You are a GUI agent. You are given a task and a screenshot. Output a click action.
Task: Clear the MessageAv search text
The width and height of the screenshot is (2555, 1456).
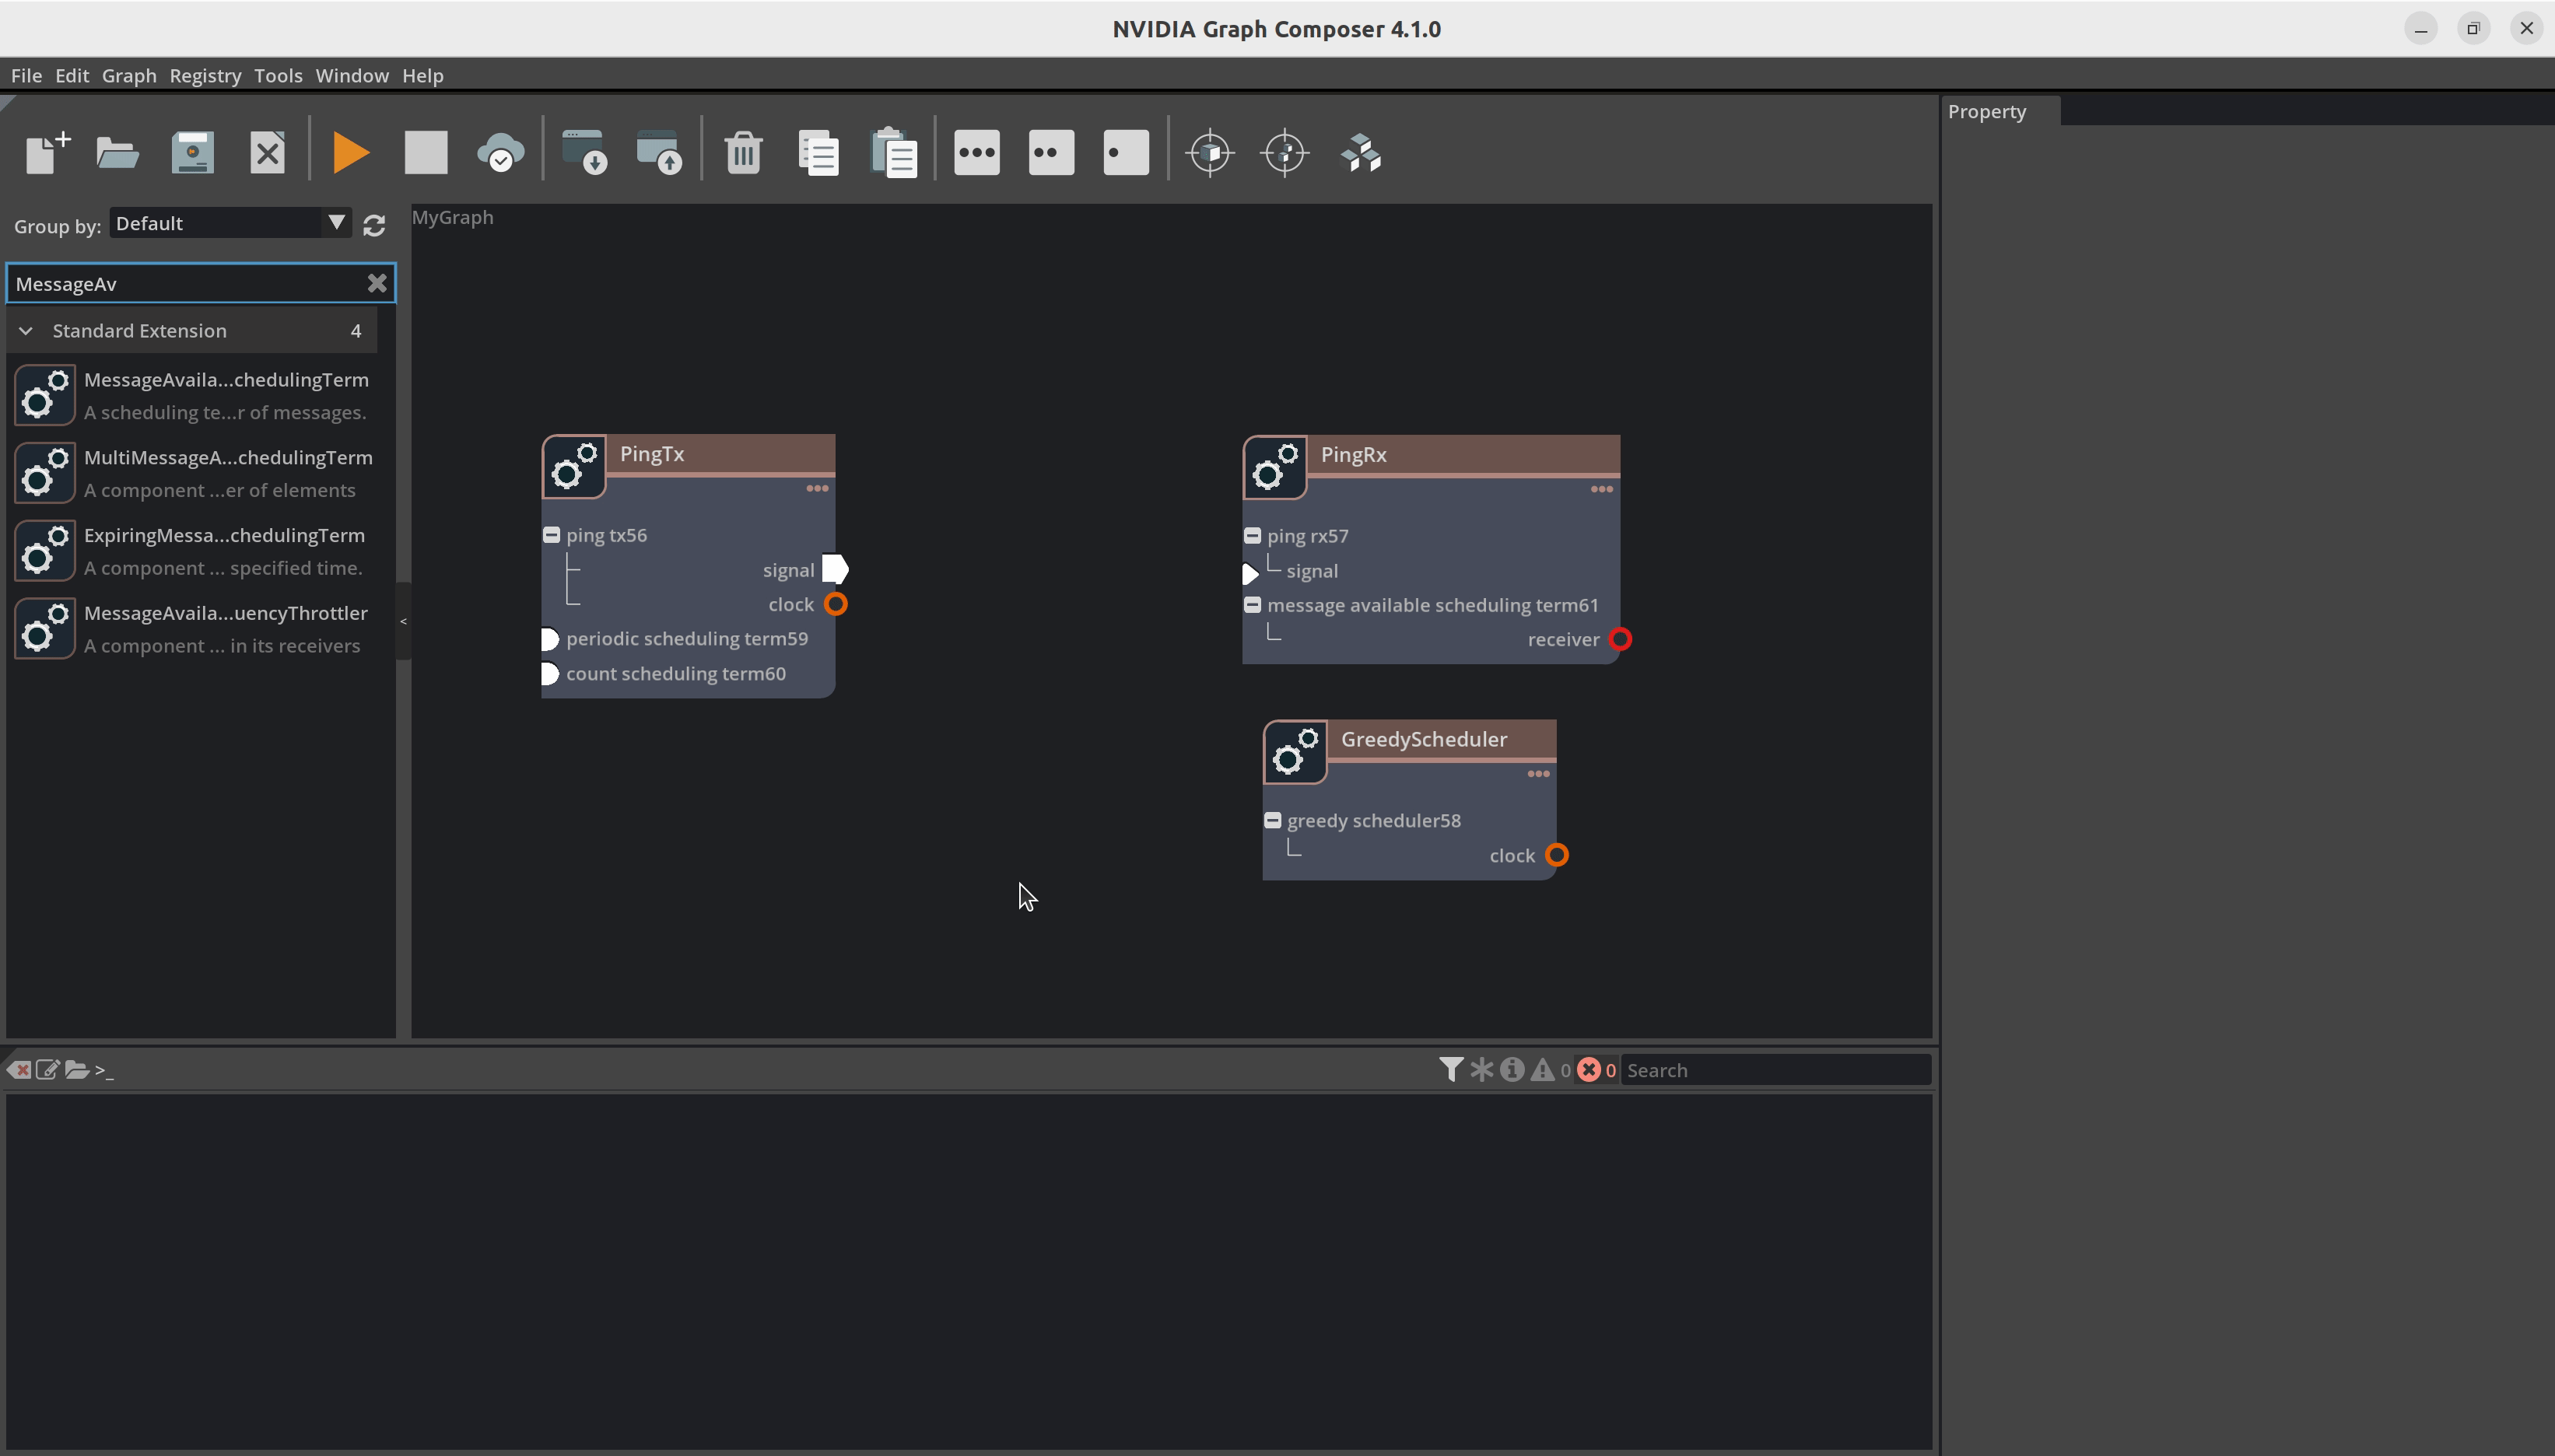click(x=377, y=284)
